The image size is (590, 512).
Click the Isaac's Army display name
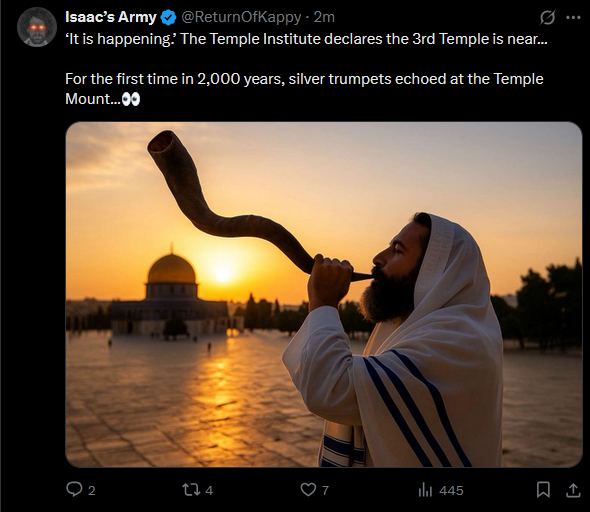click(x=111, y=17)
